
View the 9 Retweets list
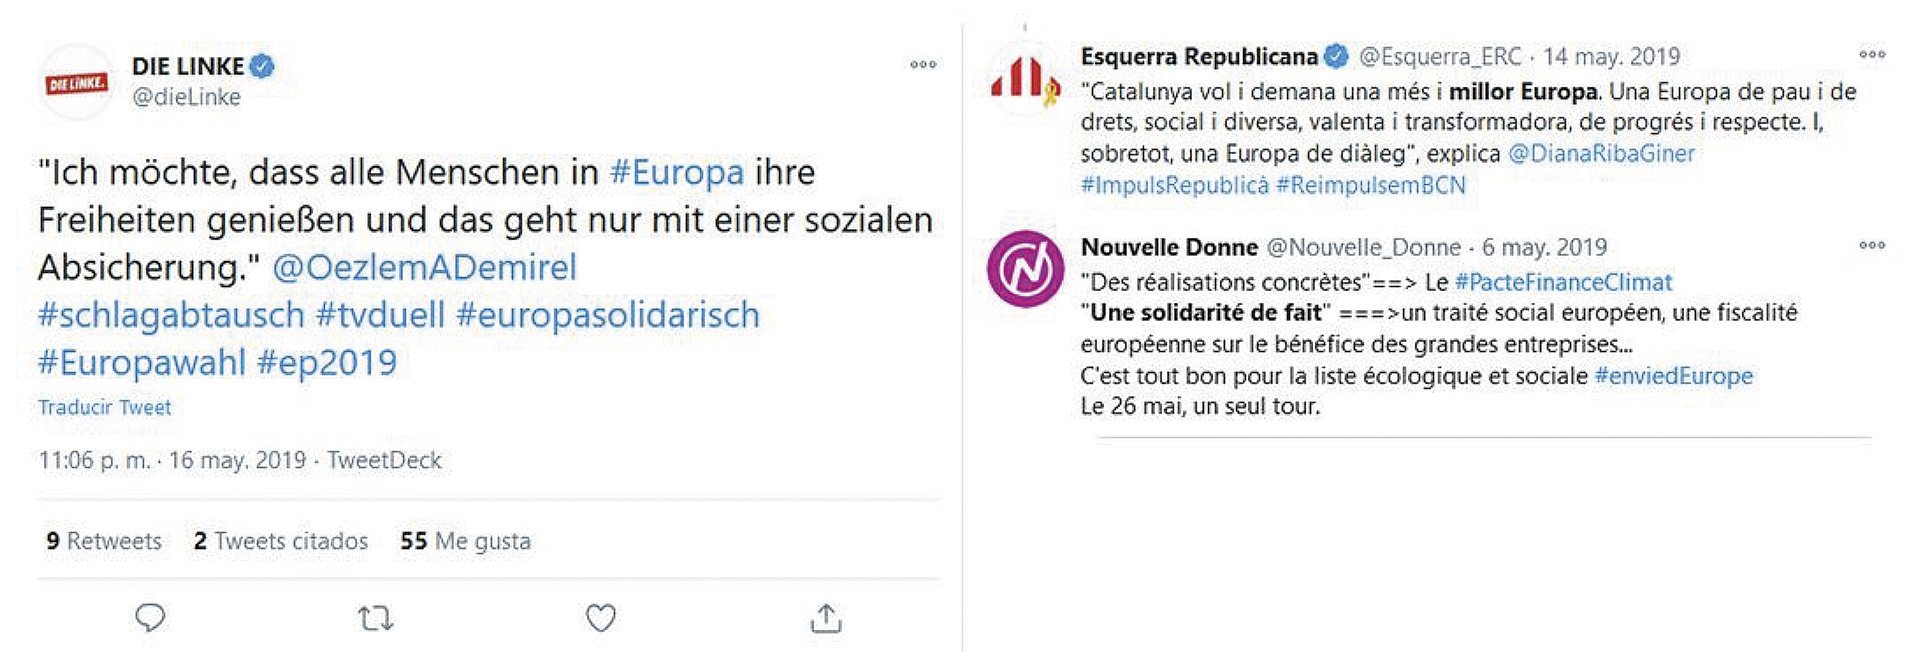tap(104, 541)
